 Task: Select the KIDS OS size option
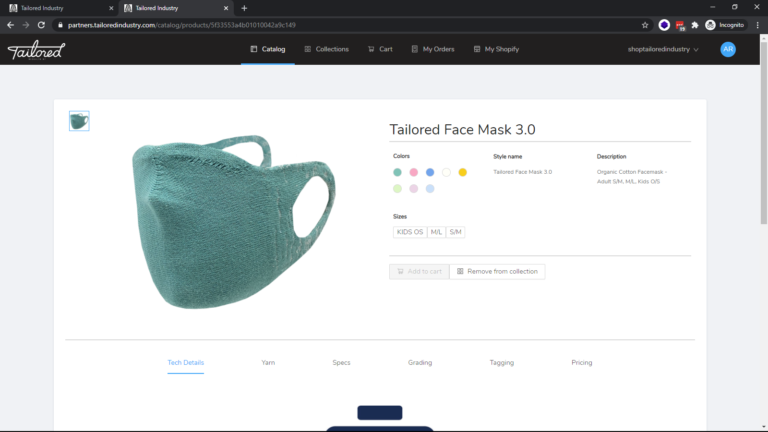410,232
